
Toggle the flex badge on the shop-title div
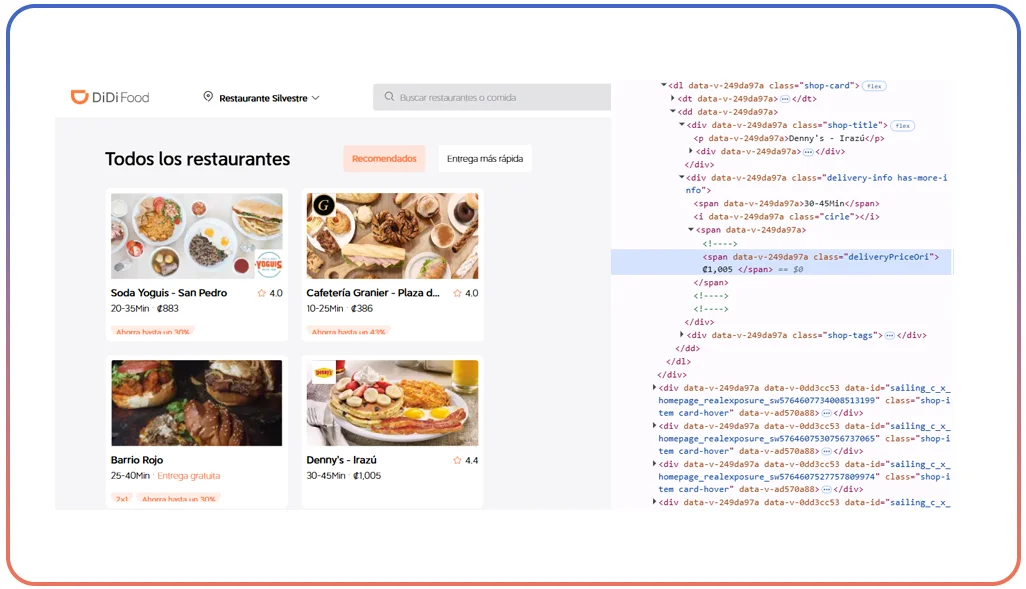[903, 125]
